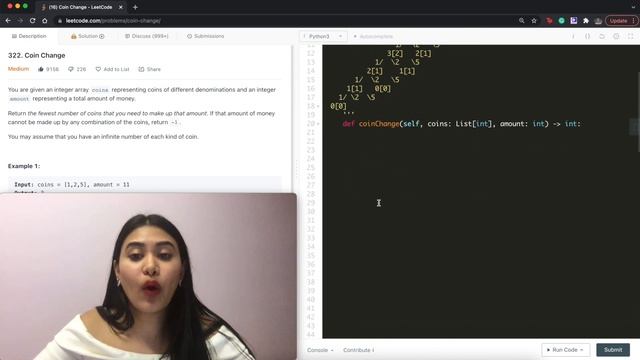Click Example 1 heading
The height and width of the screenshot is (360, 640).
24,166
